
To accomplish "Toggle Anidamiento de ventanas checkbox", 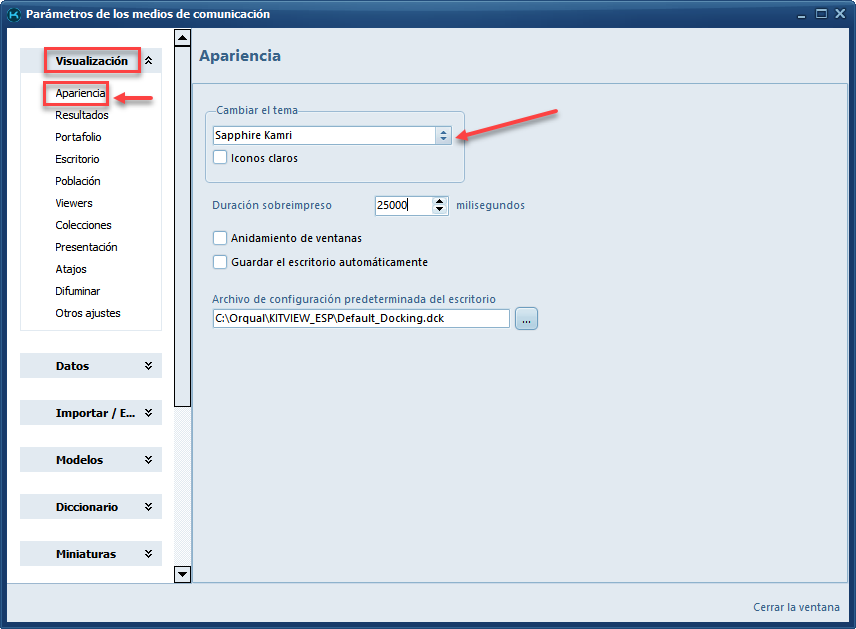I will [x=220, y=238].
